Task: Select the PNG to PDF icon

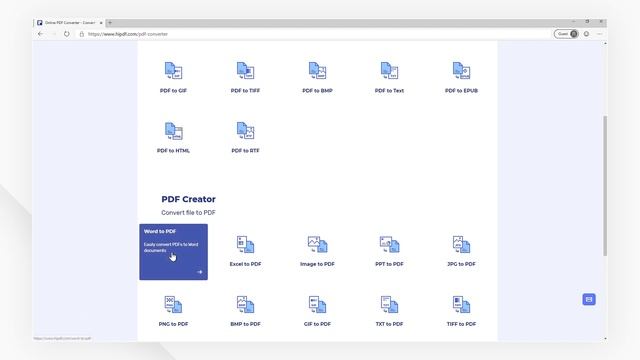Action: pos(173,304)
